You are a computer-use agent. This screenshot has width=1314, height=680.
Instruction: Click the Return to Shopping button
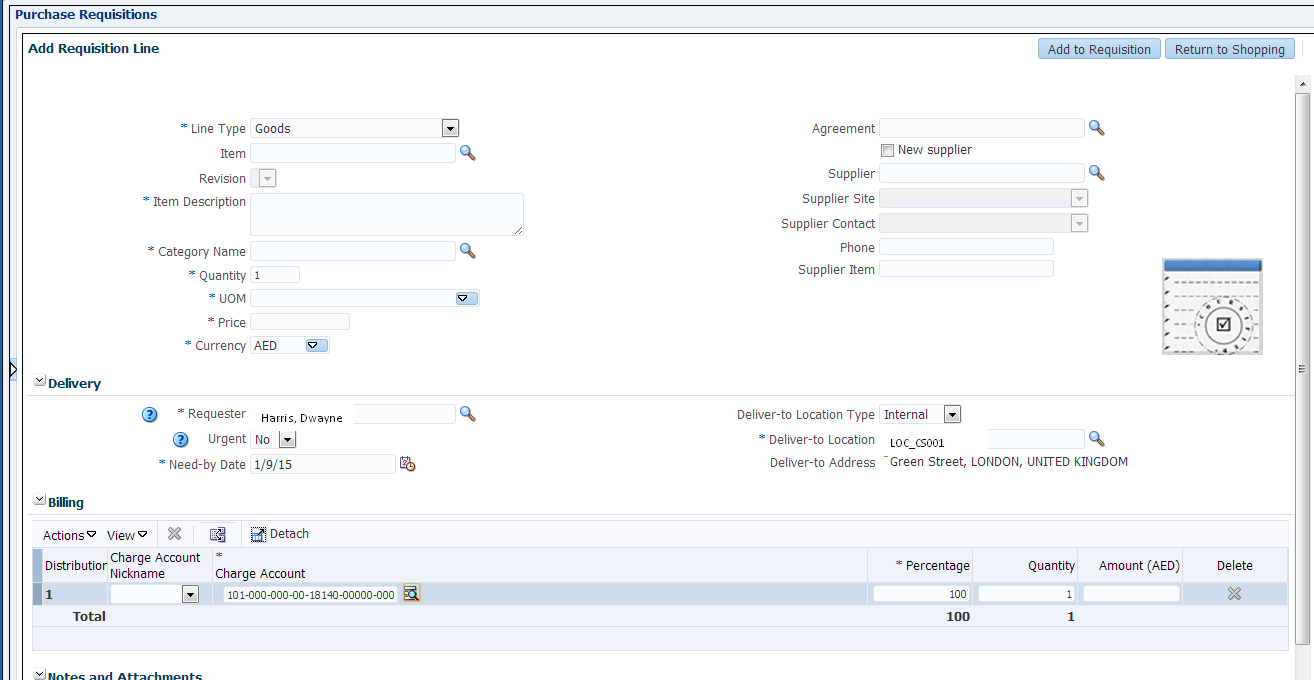tap(1230, 48)
